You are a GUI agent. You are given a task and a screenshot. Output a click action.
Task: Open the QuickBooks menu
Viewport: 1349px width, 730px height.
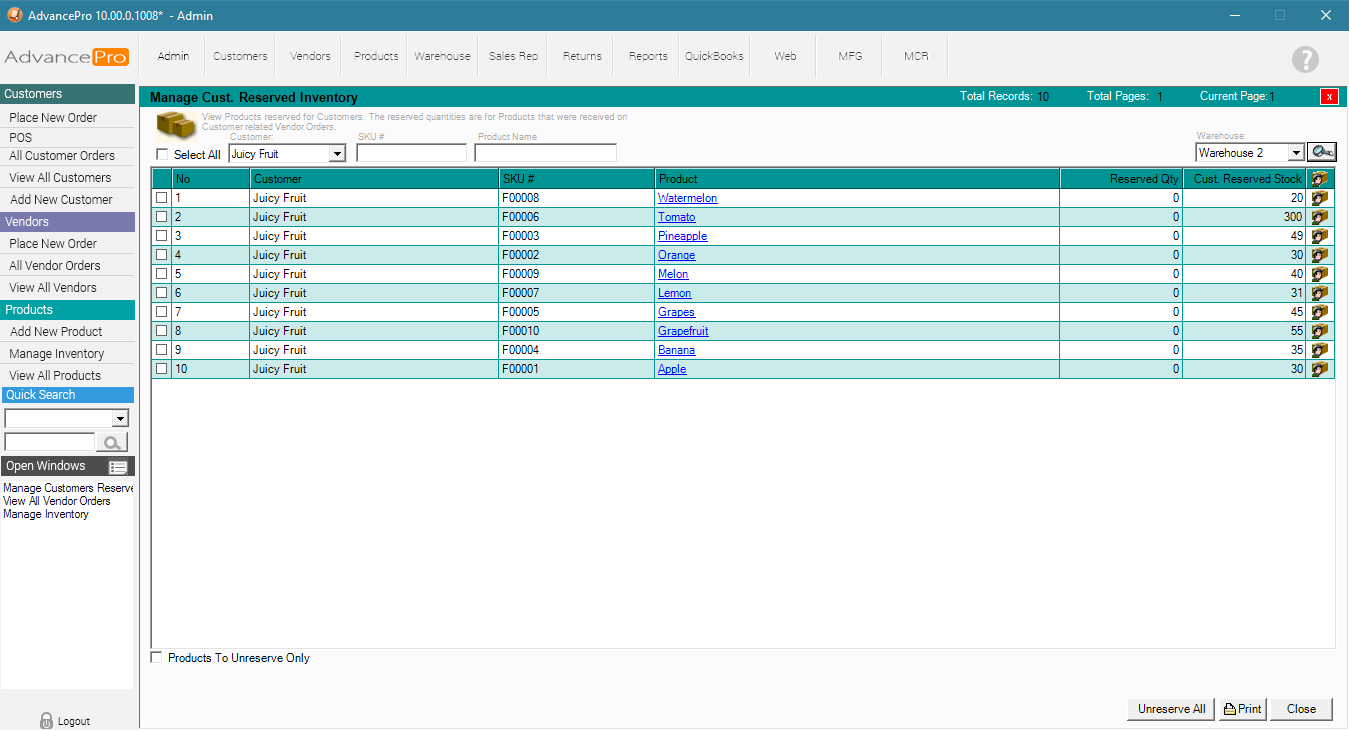[x=714, y=56]
